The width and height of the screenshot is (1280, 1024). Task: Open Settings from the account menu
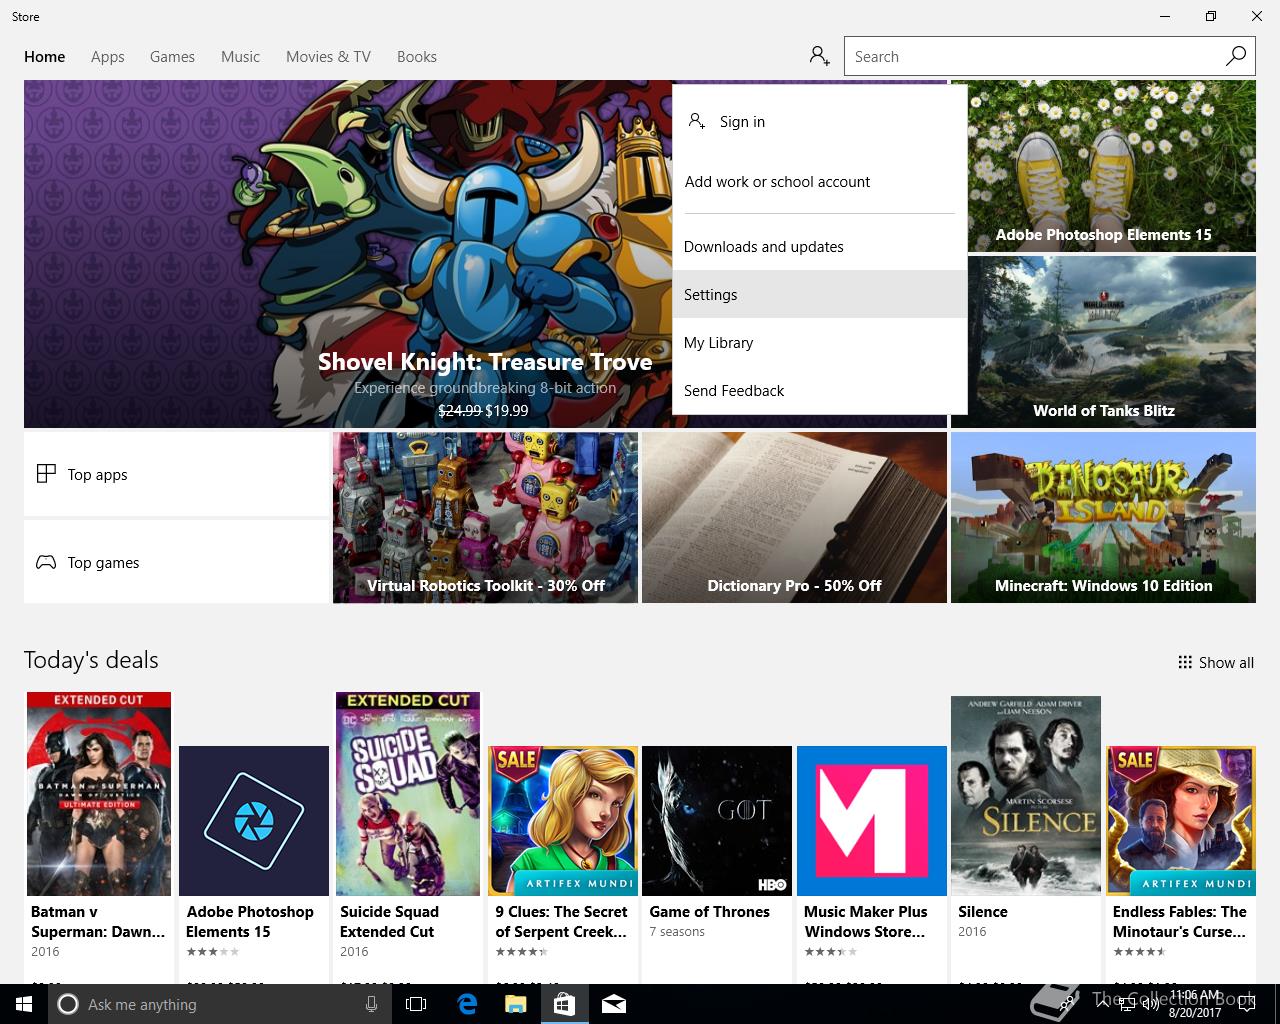click(x=820, y=294)
